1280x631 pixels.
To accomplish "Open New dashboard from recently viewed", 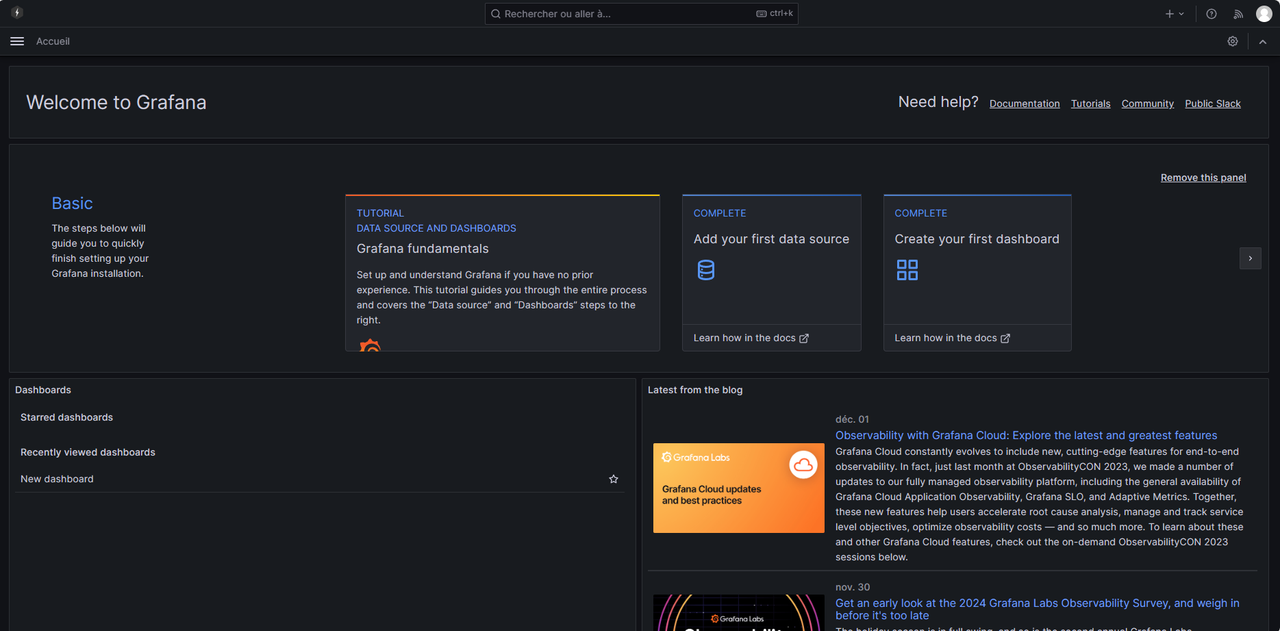I will [57, 479].
